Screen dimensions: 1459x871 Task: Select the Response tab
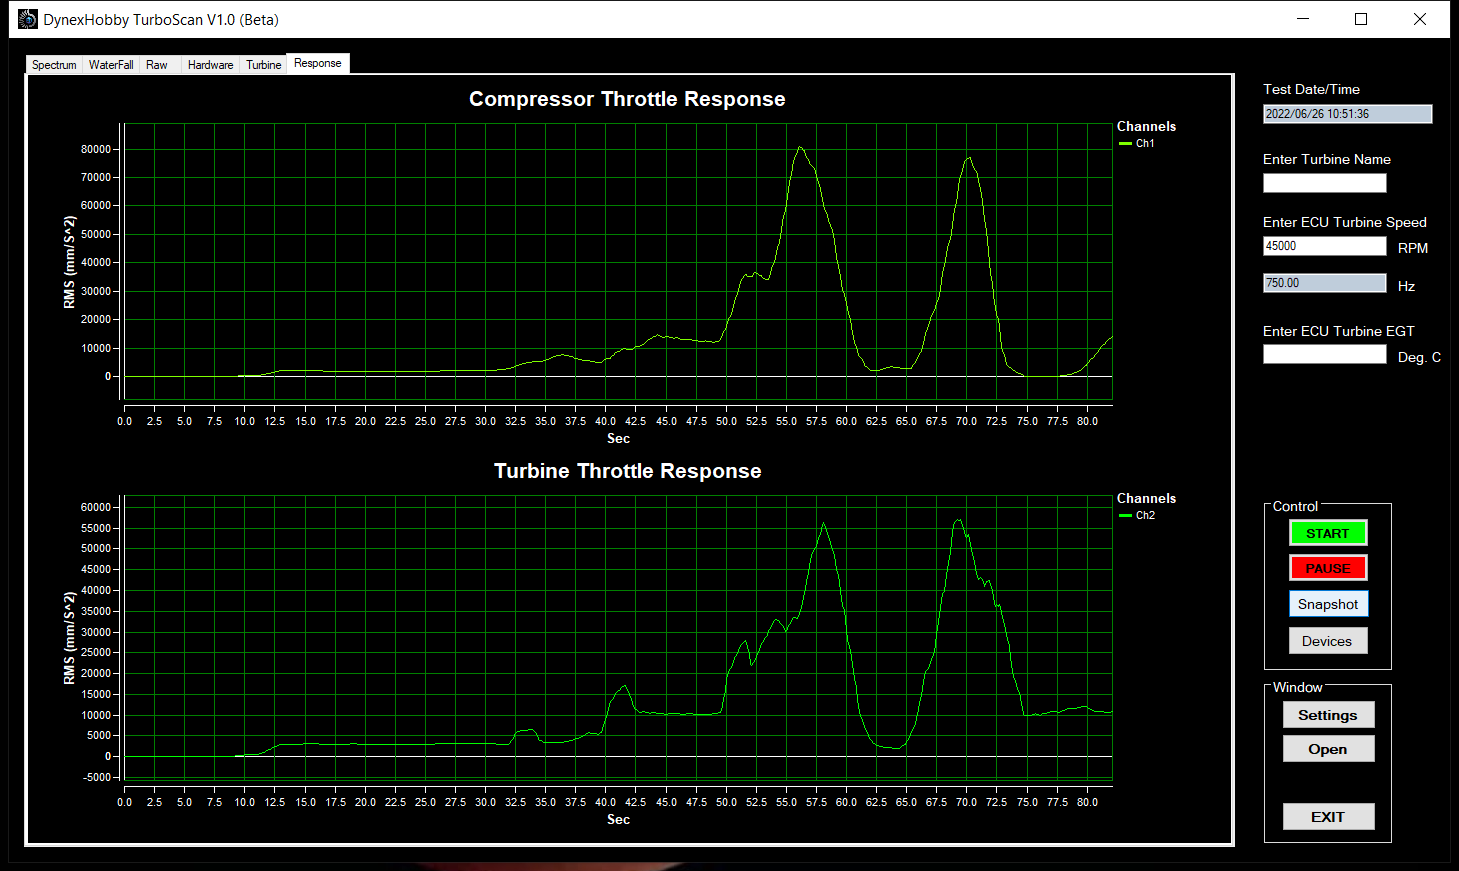point(318,63)
